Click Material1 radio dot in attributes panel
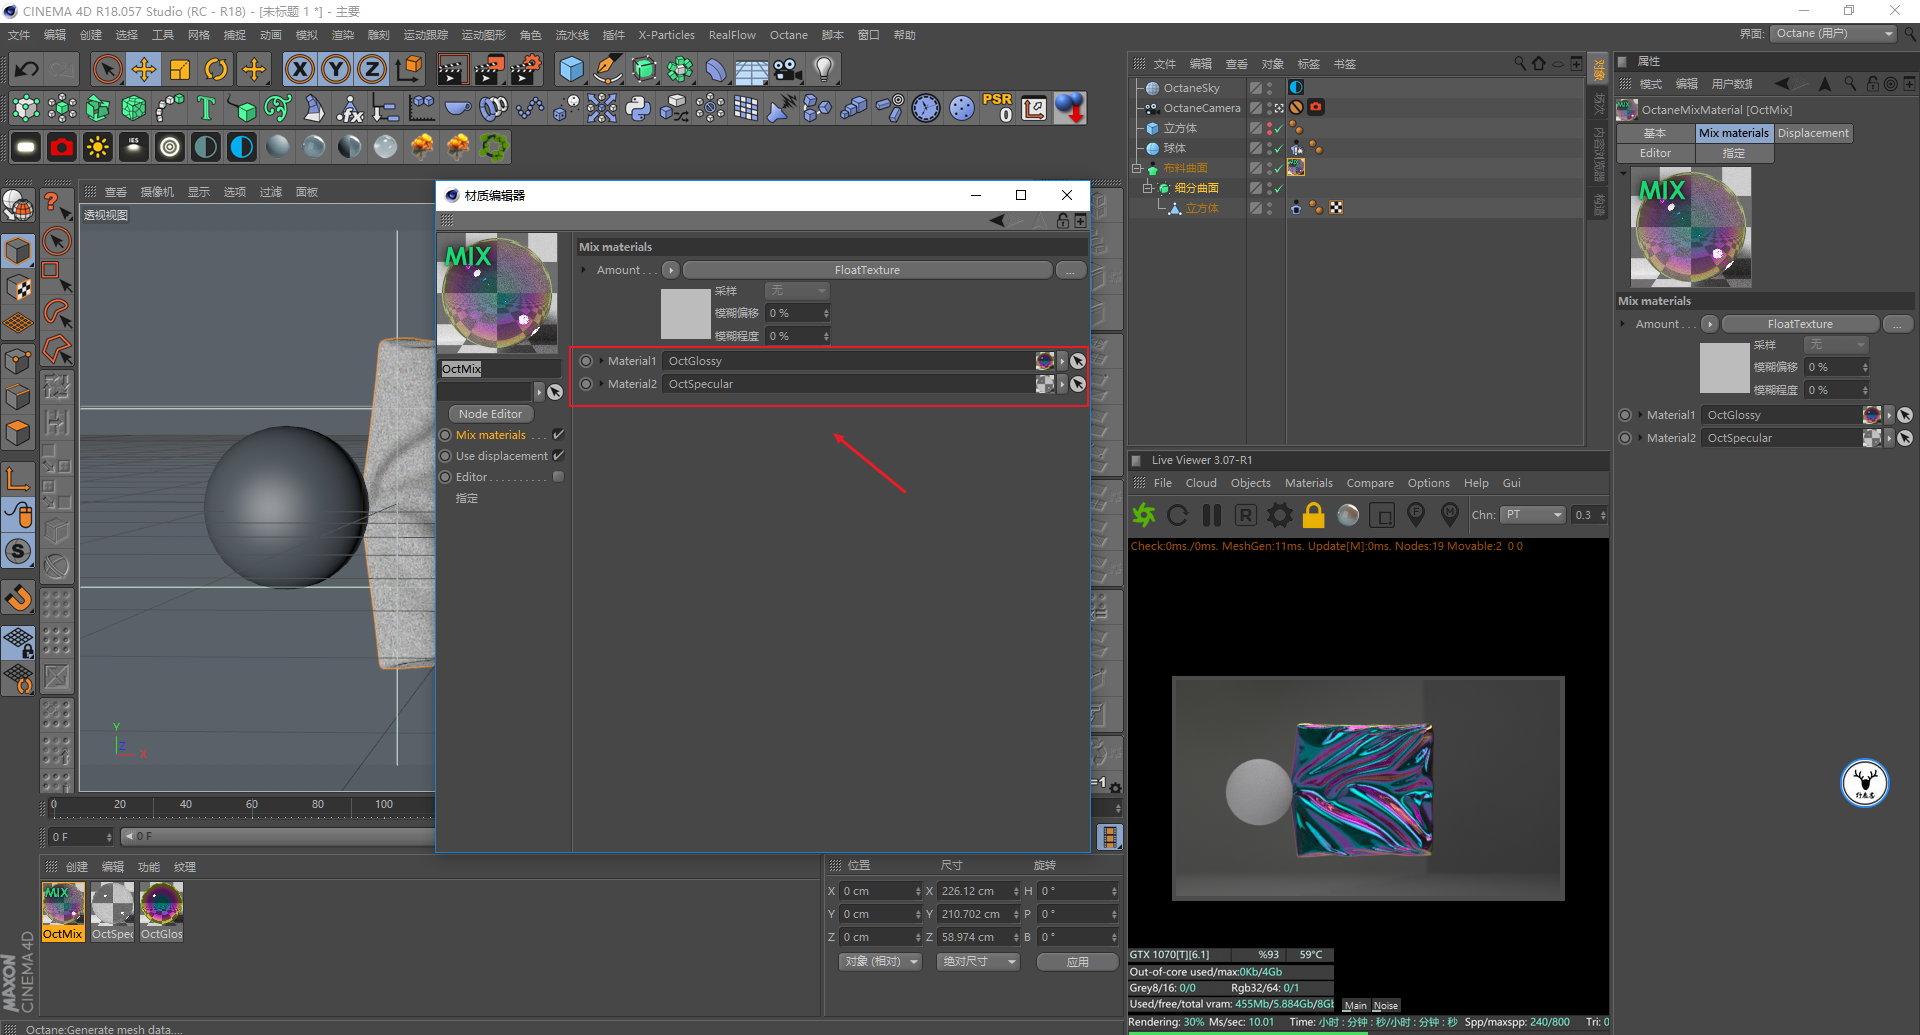 1625,415
